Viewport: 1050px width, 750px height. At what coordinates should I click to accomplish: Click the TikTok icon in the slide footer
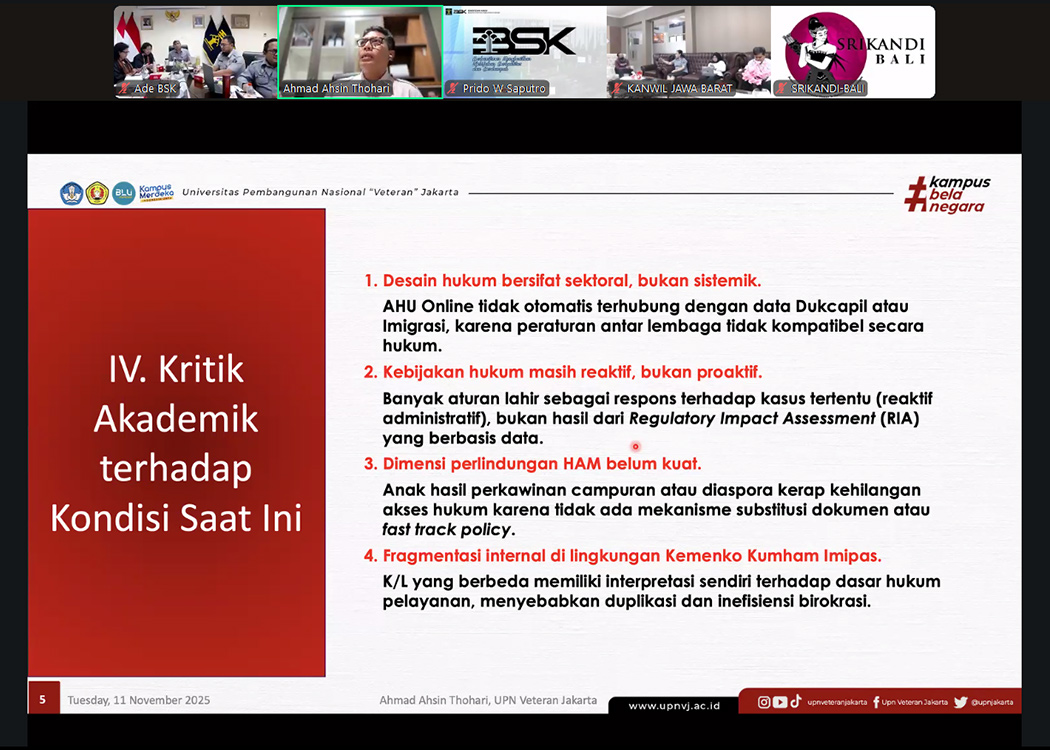[x=796, y=702]
